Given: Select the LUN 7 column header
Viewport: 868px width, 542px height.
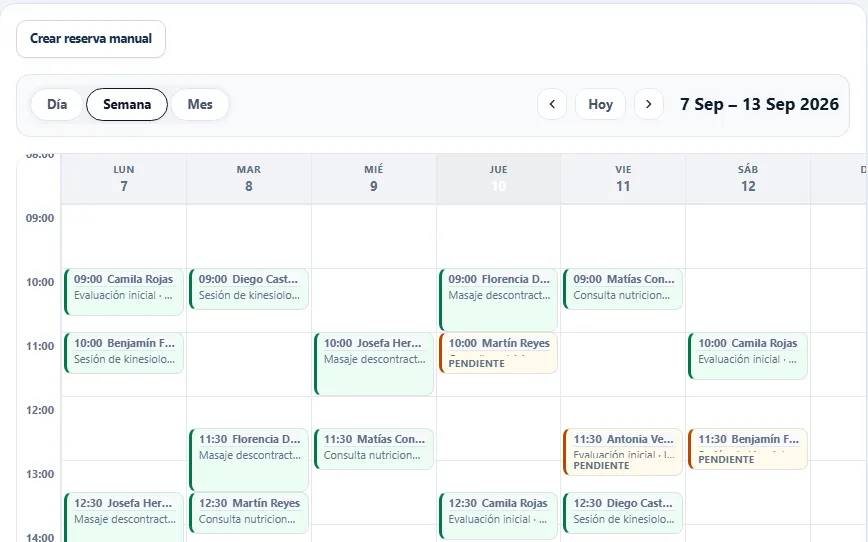Looking at the screenshot, I should coord(124,179).
